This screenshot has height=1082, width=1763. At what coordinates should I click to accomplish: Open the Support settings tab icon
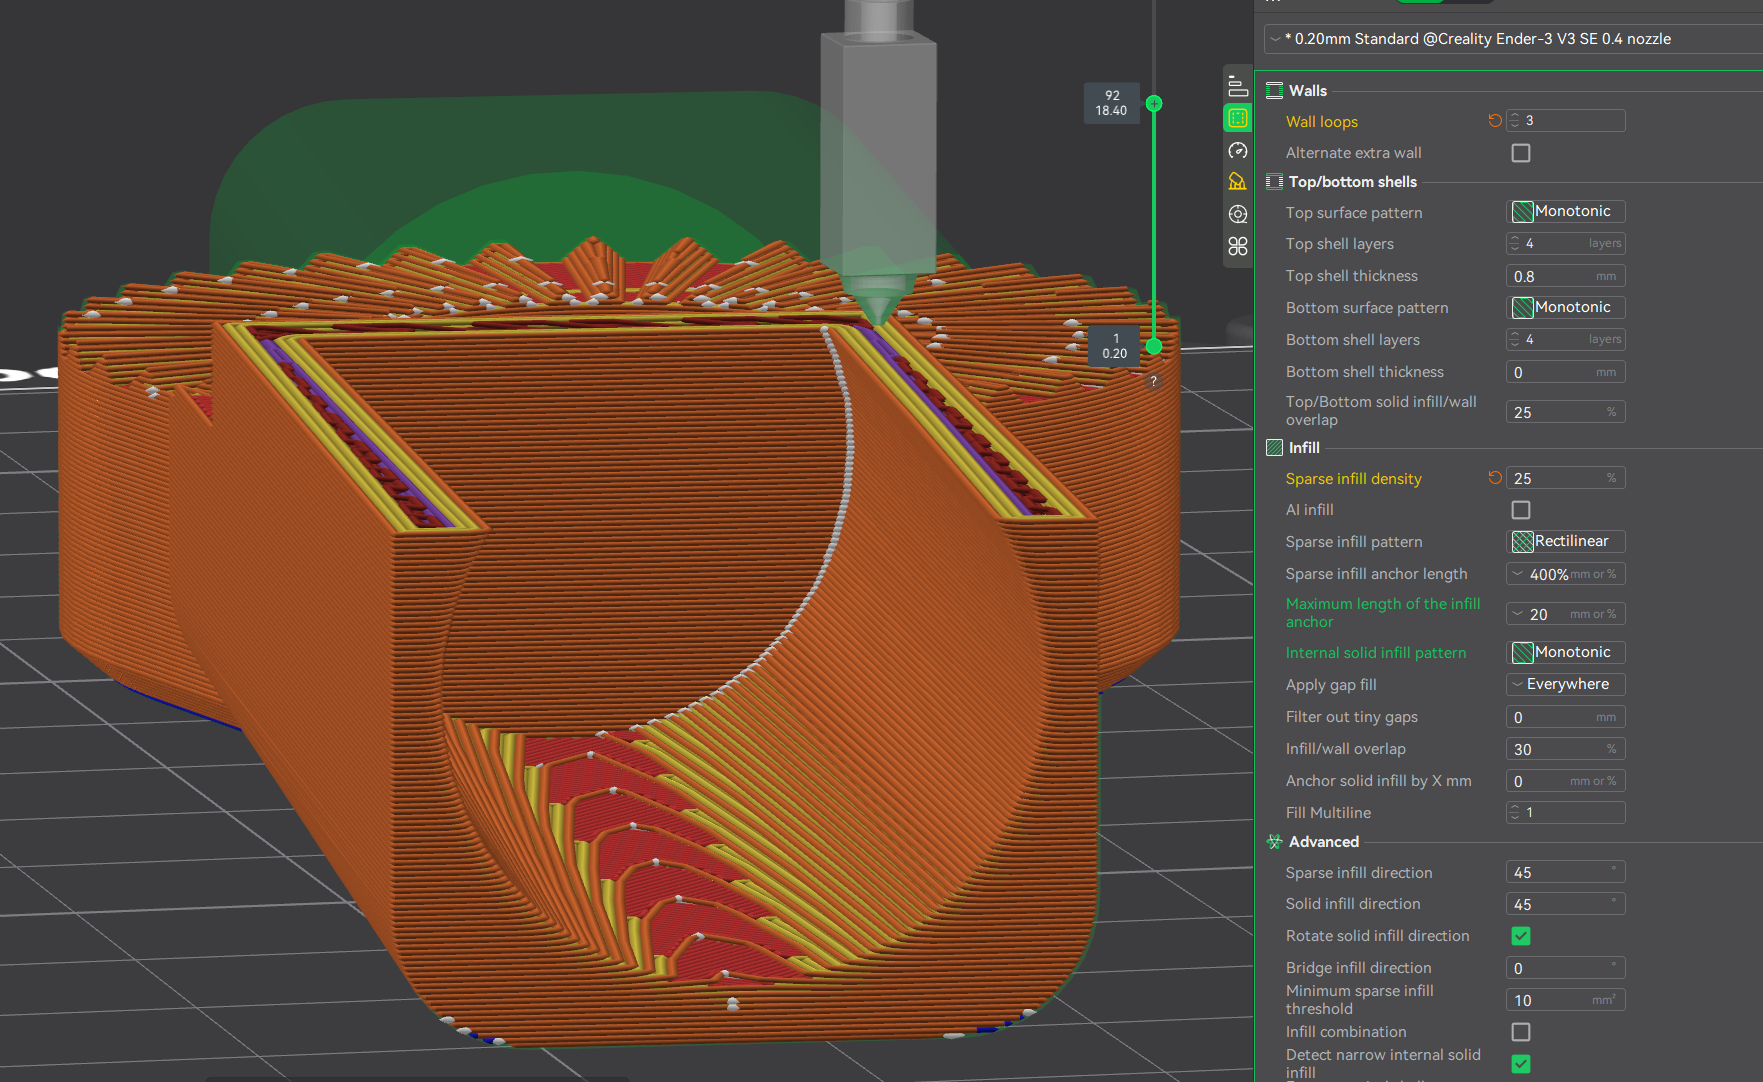coord(1238,182)
